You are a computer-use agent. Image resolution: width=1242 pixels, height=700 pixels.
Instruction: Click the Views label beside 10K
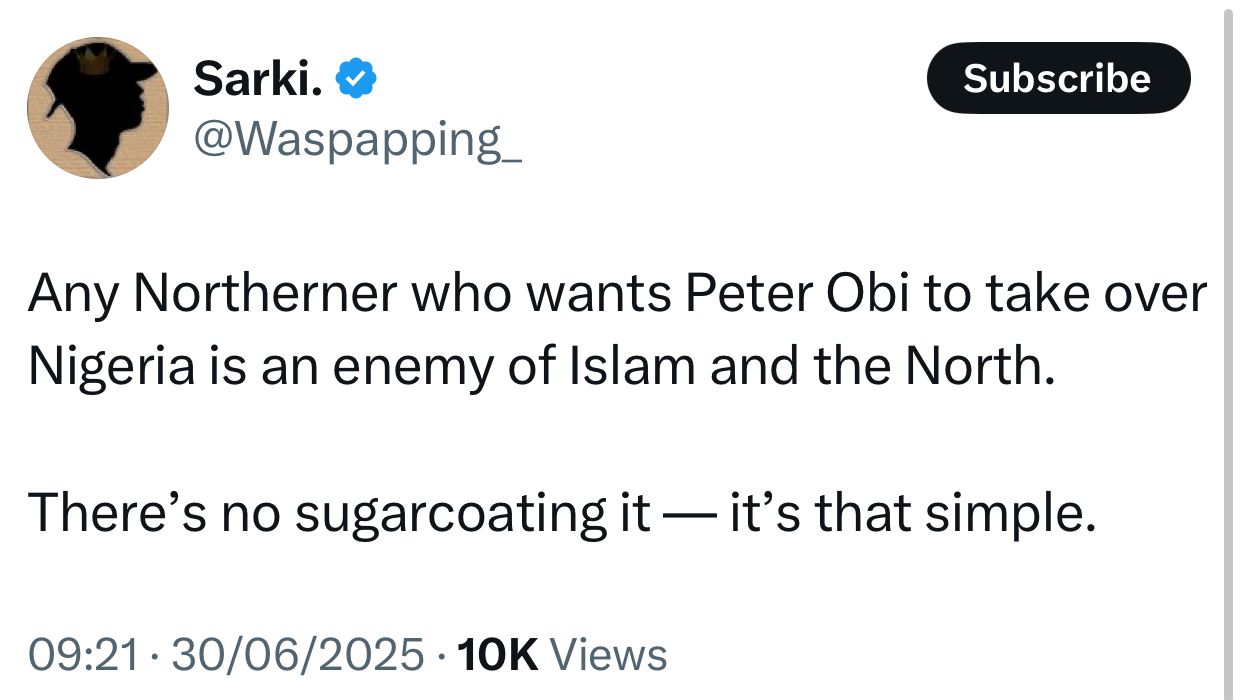coord(609,656)
